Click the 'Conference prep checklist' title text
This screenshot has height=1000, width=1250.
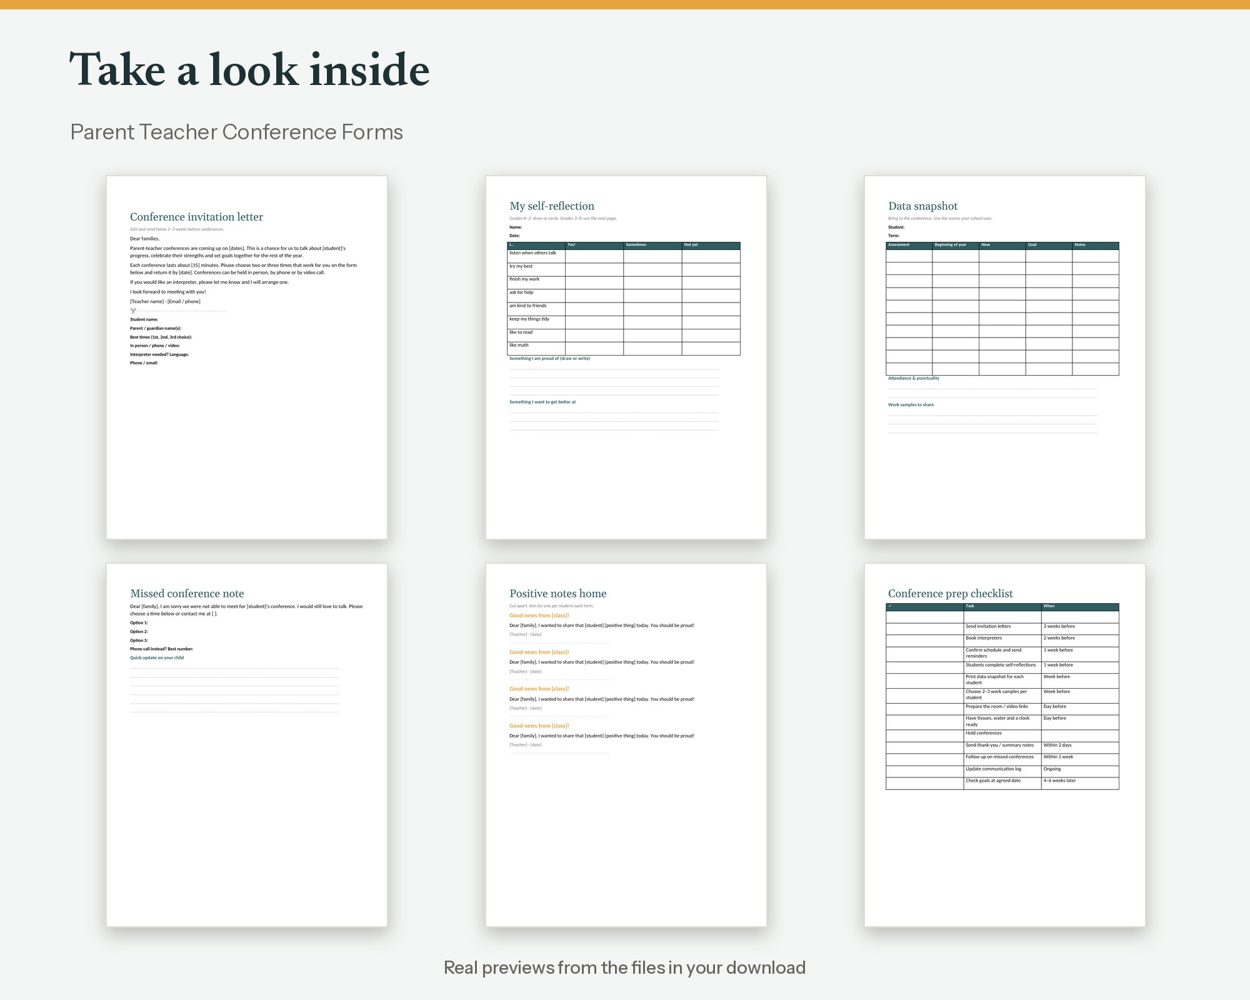point(950,594)
